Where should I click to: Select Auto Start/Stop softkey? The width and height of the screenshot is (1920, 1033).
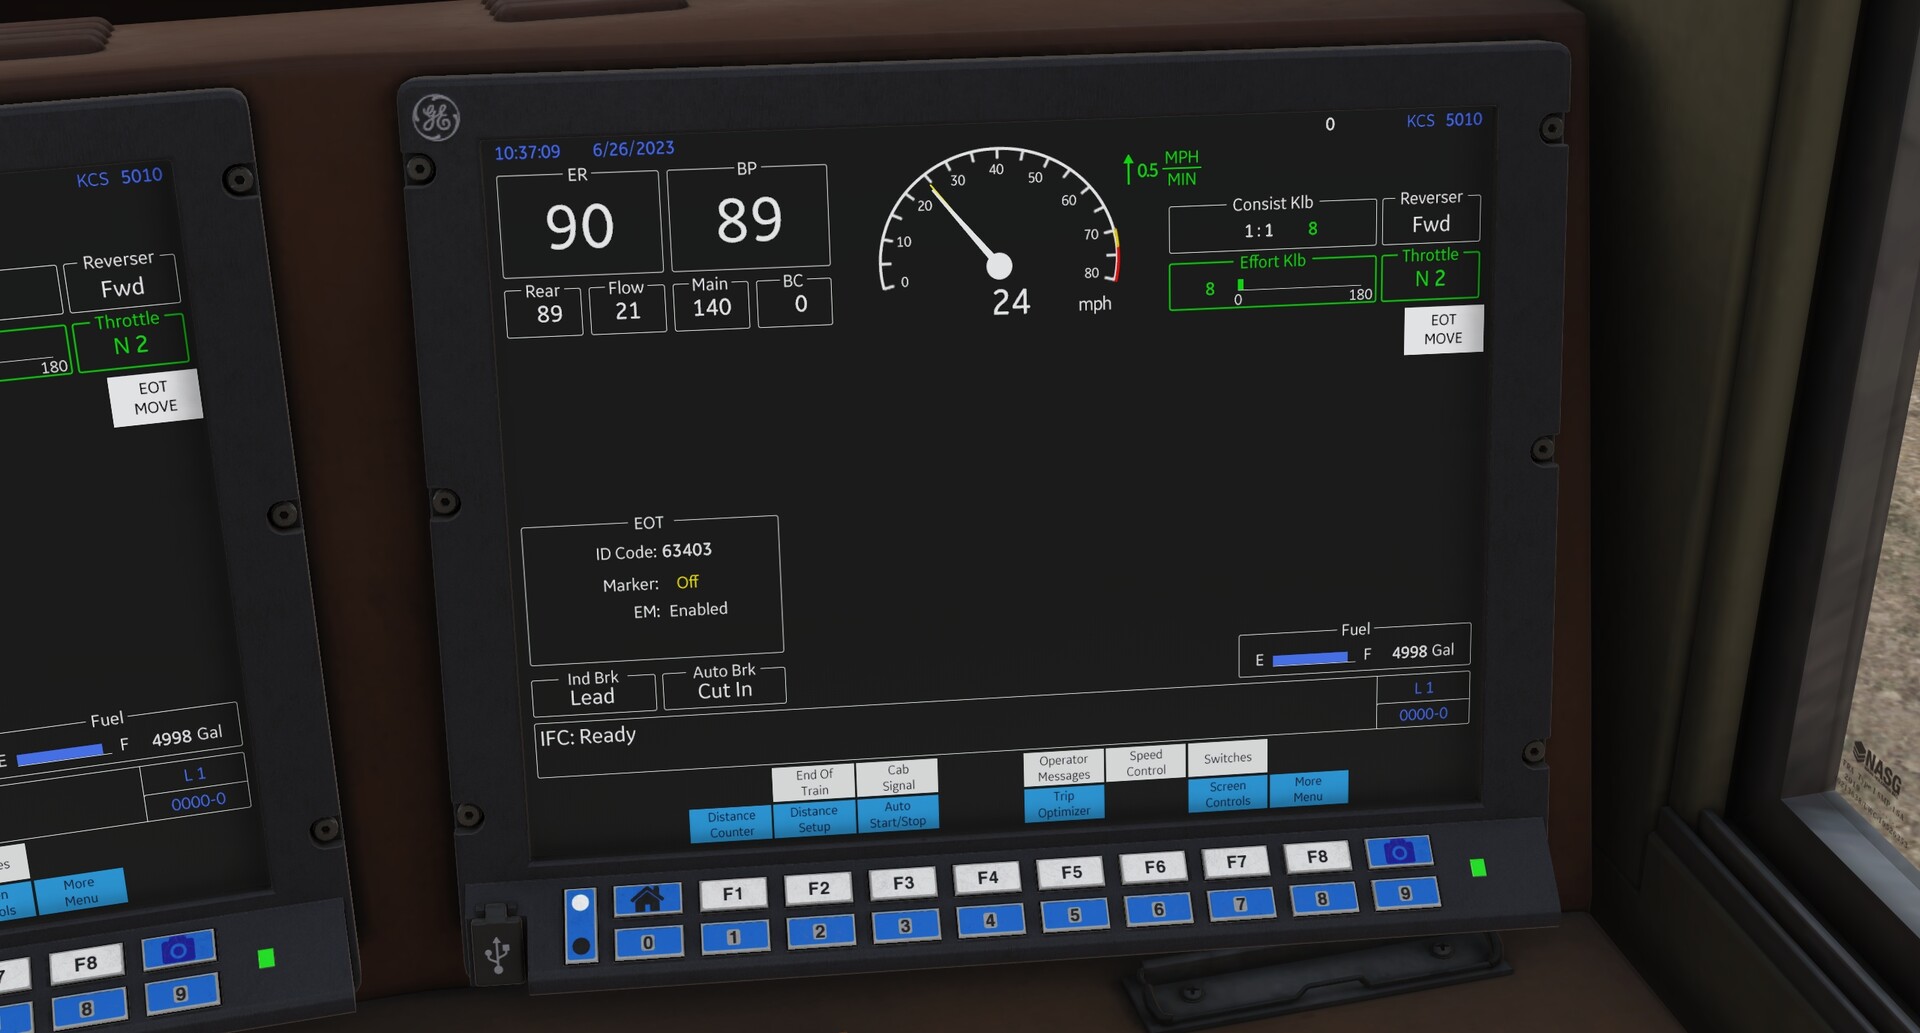click(x=897, y=814)
